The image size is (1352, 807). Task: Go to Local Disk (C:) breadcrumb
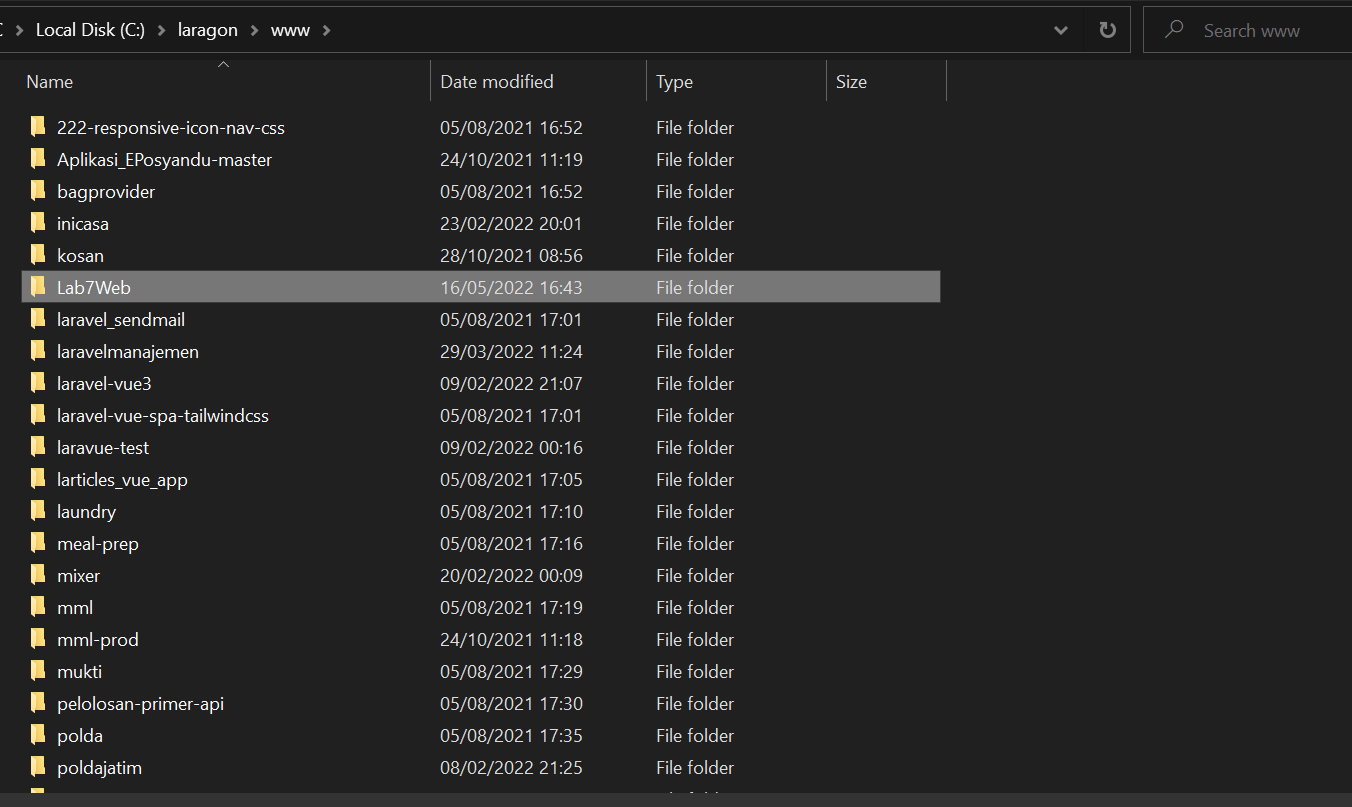[x=89, y=29]
